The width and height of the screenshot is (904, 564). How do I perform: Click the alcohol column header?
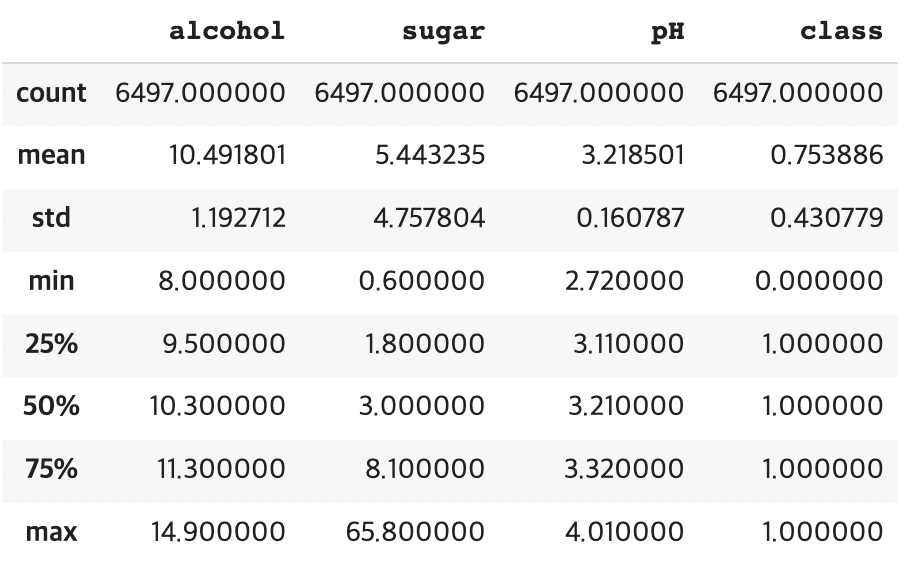click(x=227, y=31)
